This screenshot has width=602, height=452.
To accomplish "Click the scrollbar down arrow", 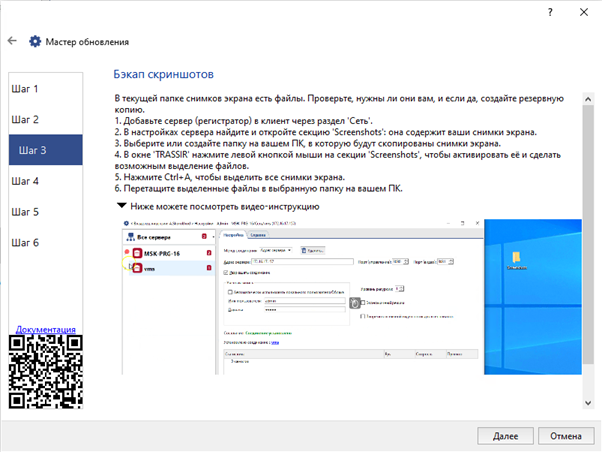I will (x=587, y=402).
